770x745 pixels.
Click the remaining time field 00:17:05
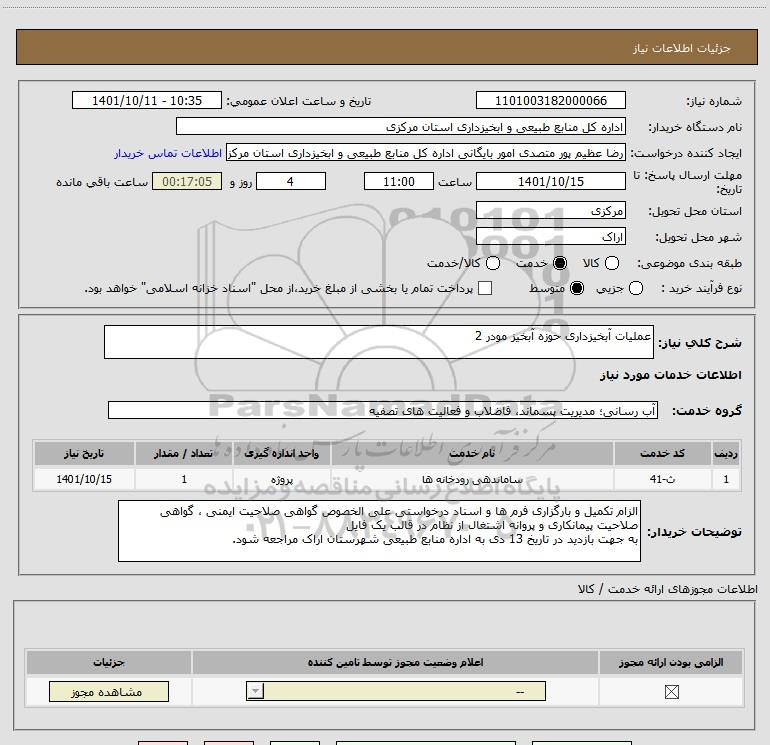pyautogui.click(x=187, y=181)
